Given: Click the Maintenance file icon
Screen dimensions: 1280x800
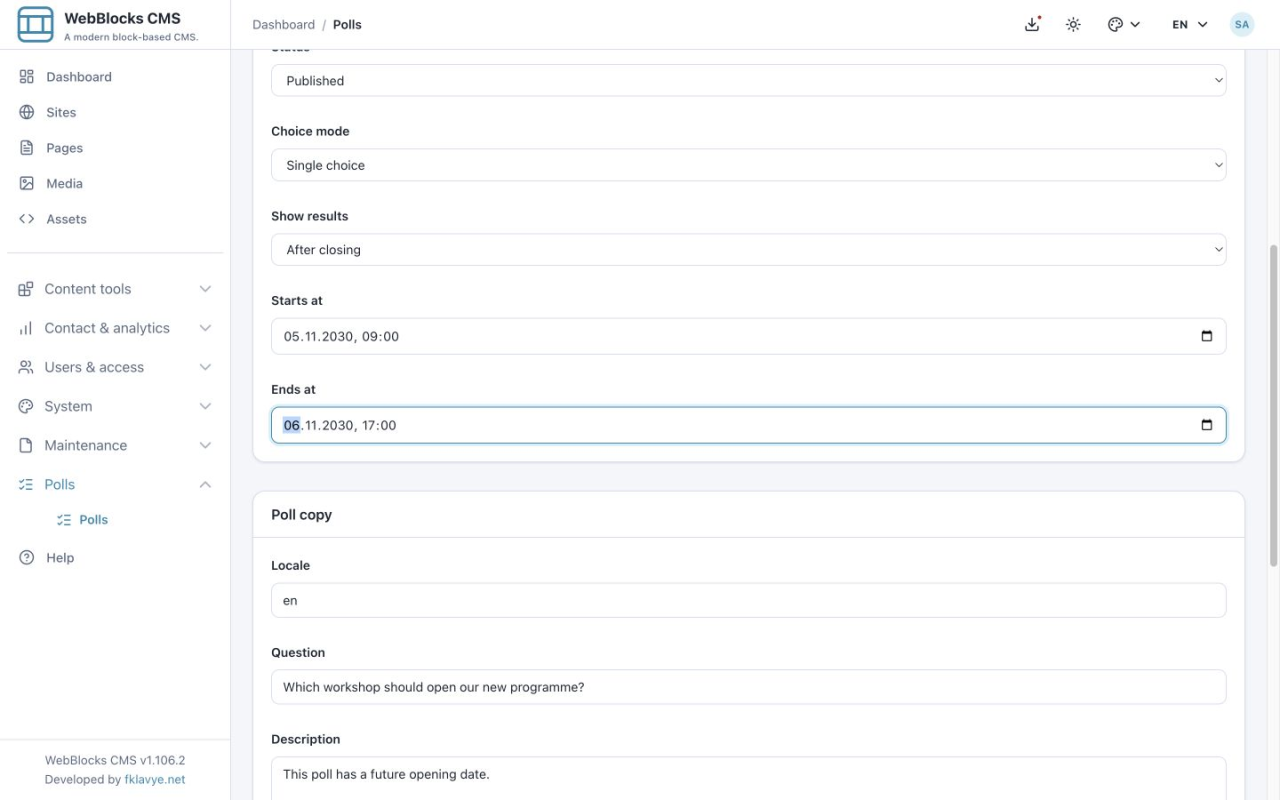Looking at the screenshot, I should 26,445.
